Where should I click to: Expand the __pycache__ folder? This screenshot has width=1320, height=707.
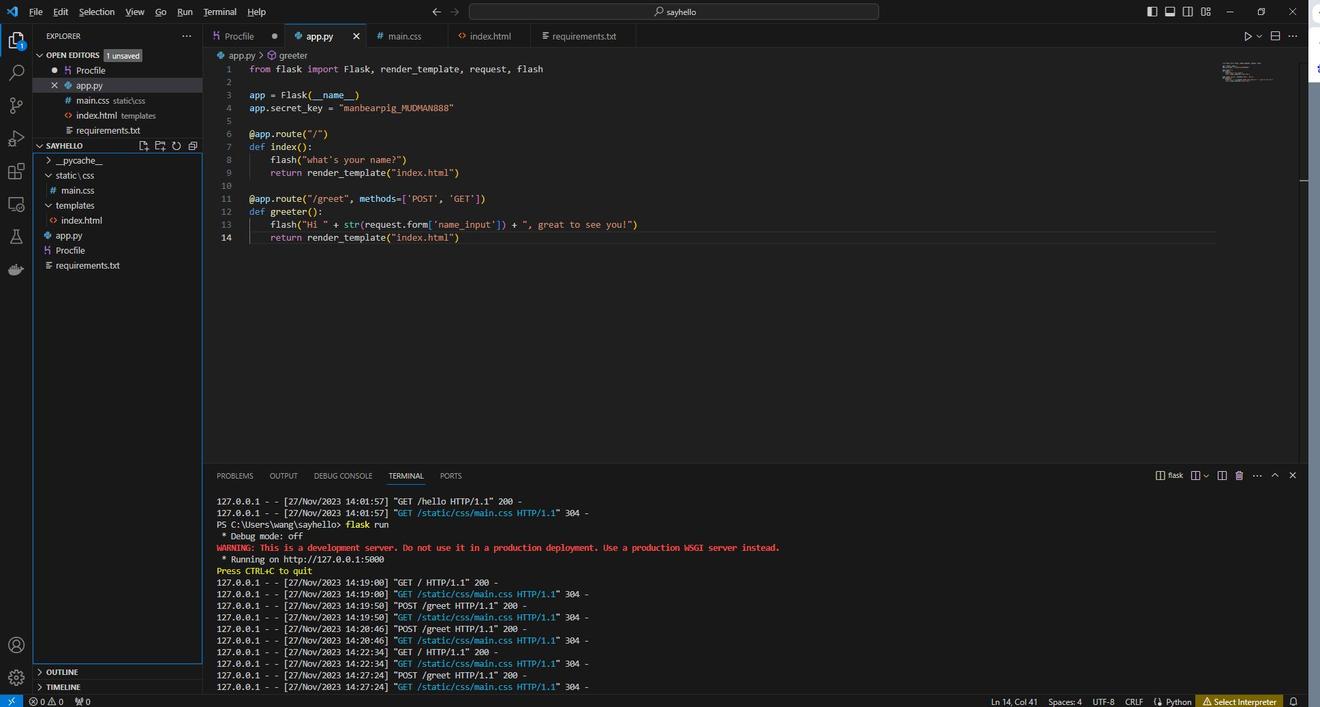[78, 160]
